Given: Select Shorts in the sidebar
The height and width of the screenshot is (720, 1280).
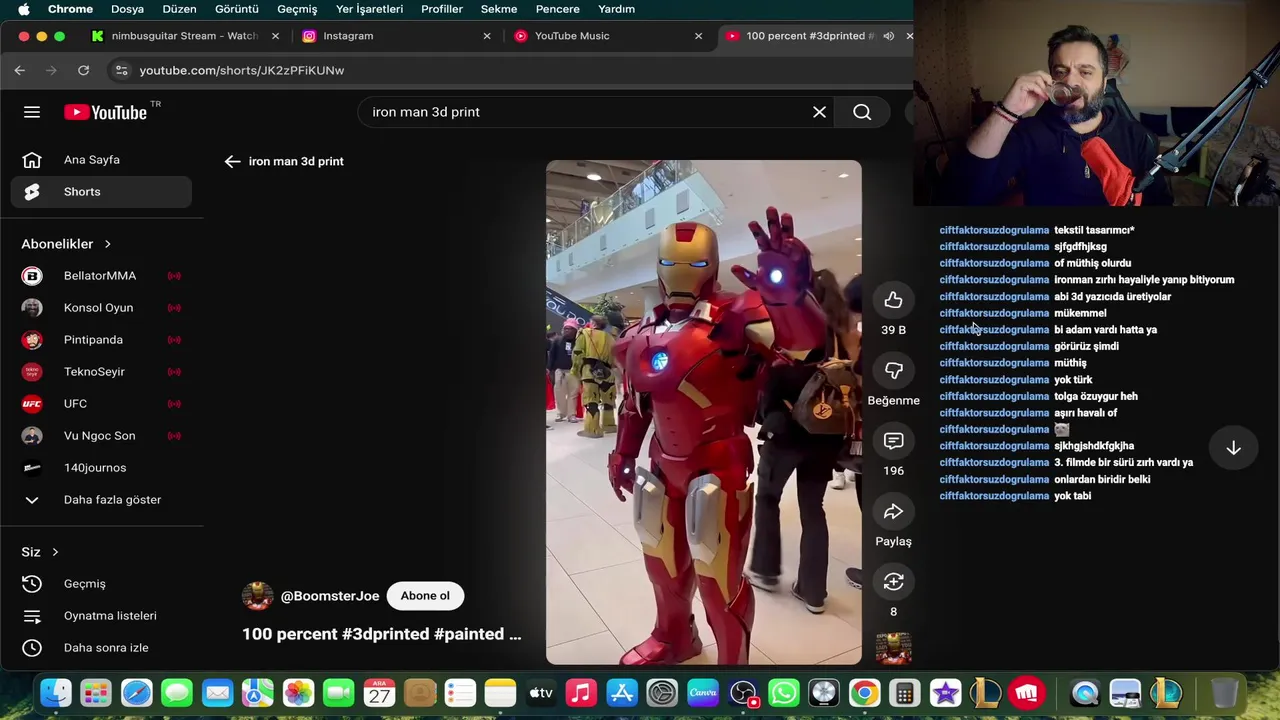Looking at the screenshot, I should [x=101, y=192].
